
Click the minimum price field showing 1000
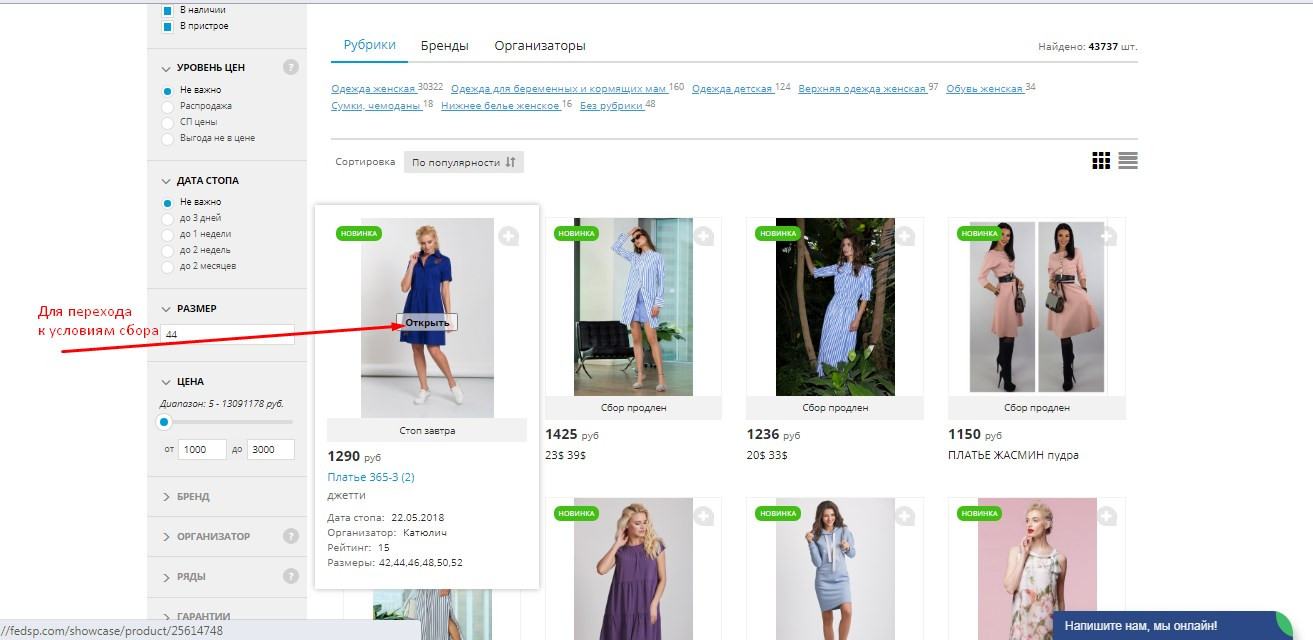[203, 450]
